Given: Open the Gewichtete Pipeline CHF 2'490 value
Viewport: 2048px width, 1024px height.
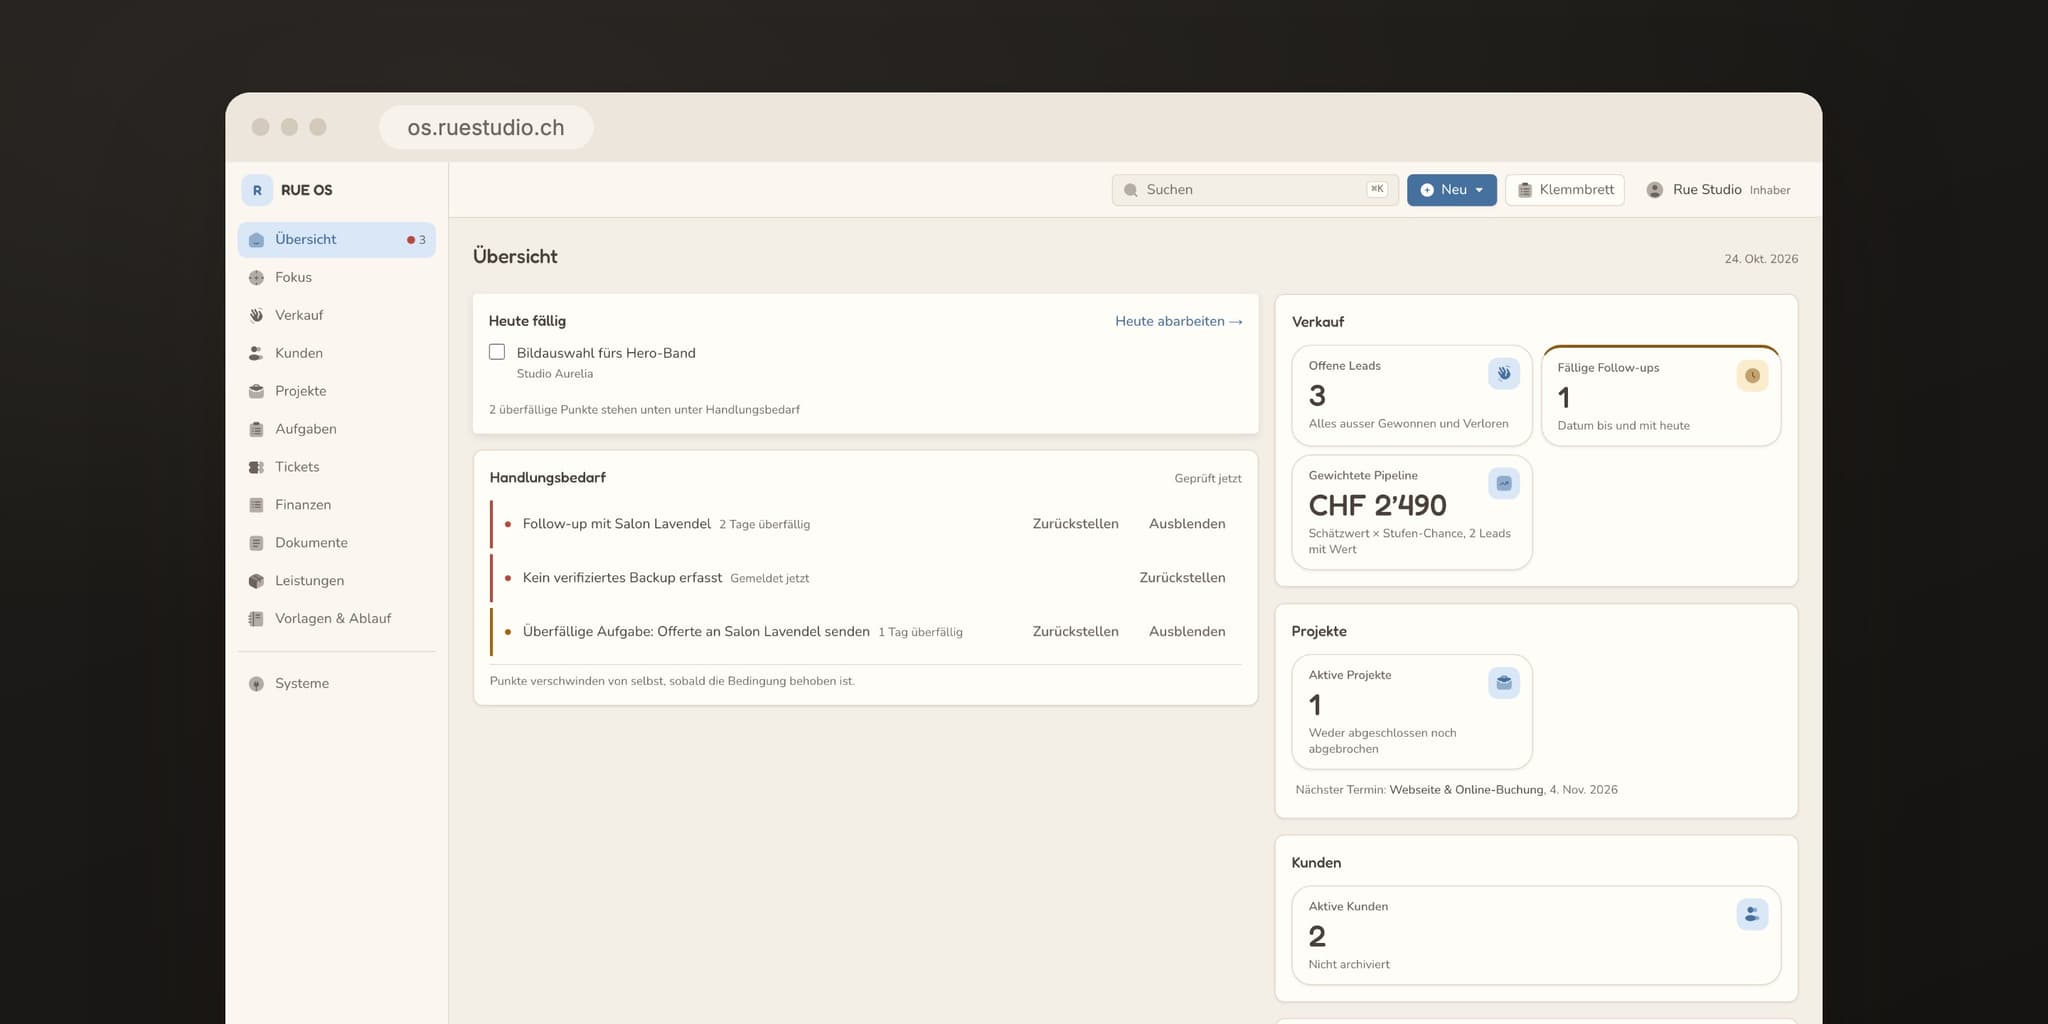Looking at the screenshot, I should click(x=1377, y=506).
